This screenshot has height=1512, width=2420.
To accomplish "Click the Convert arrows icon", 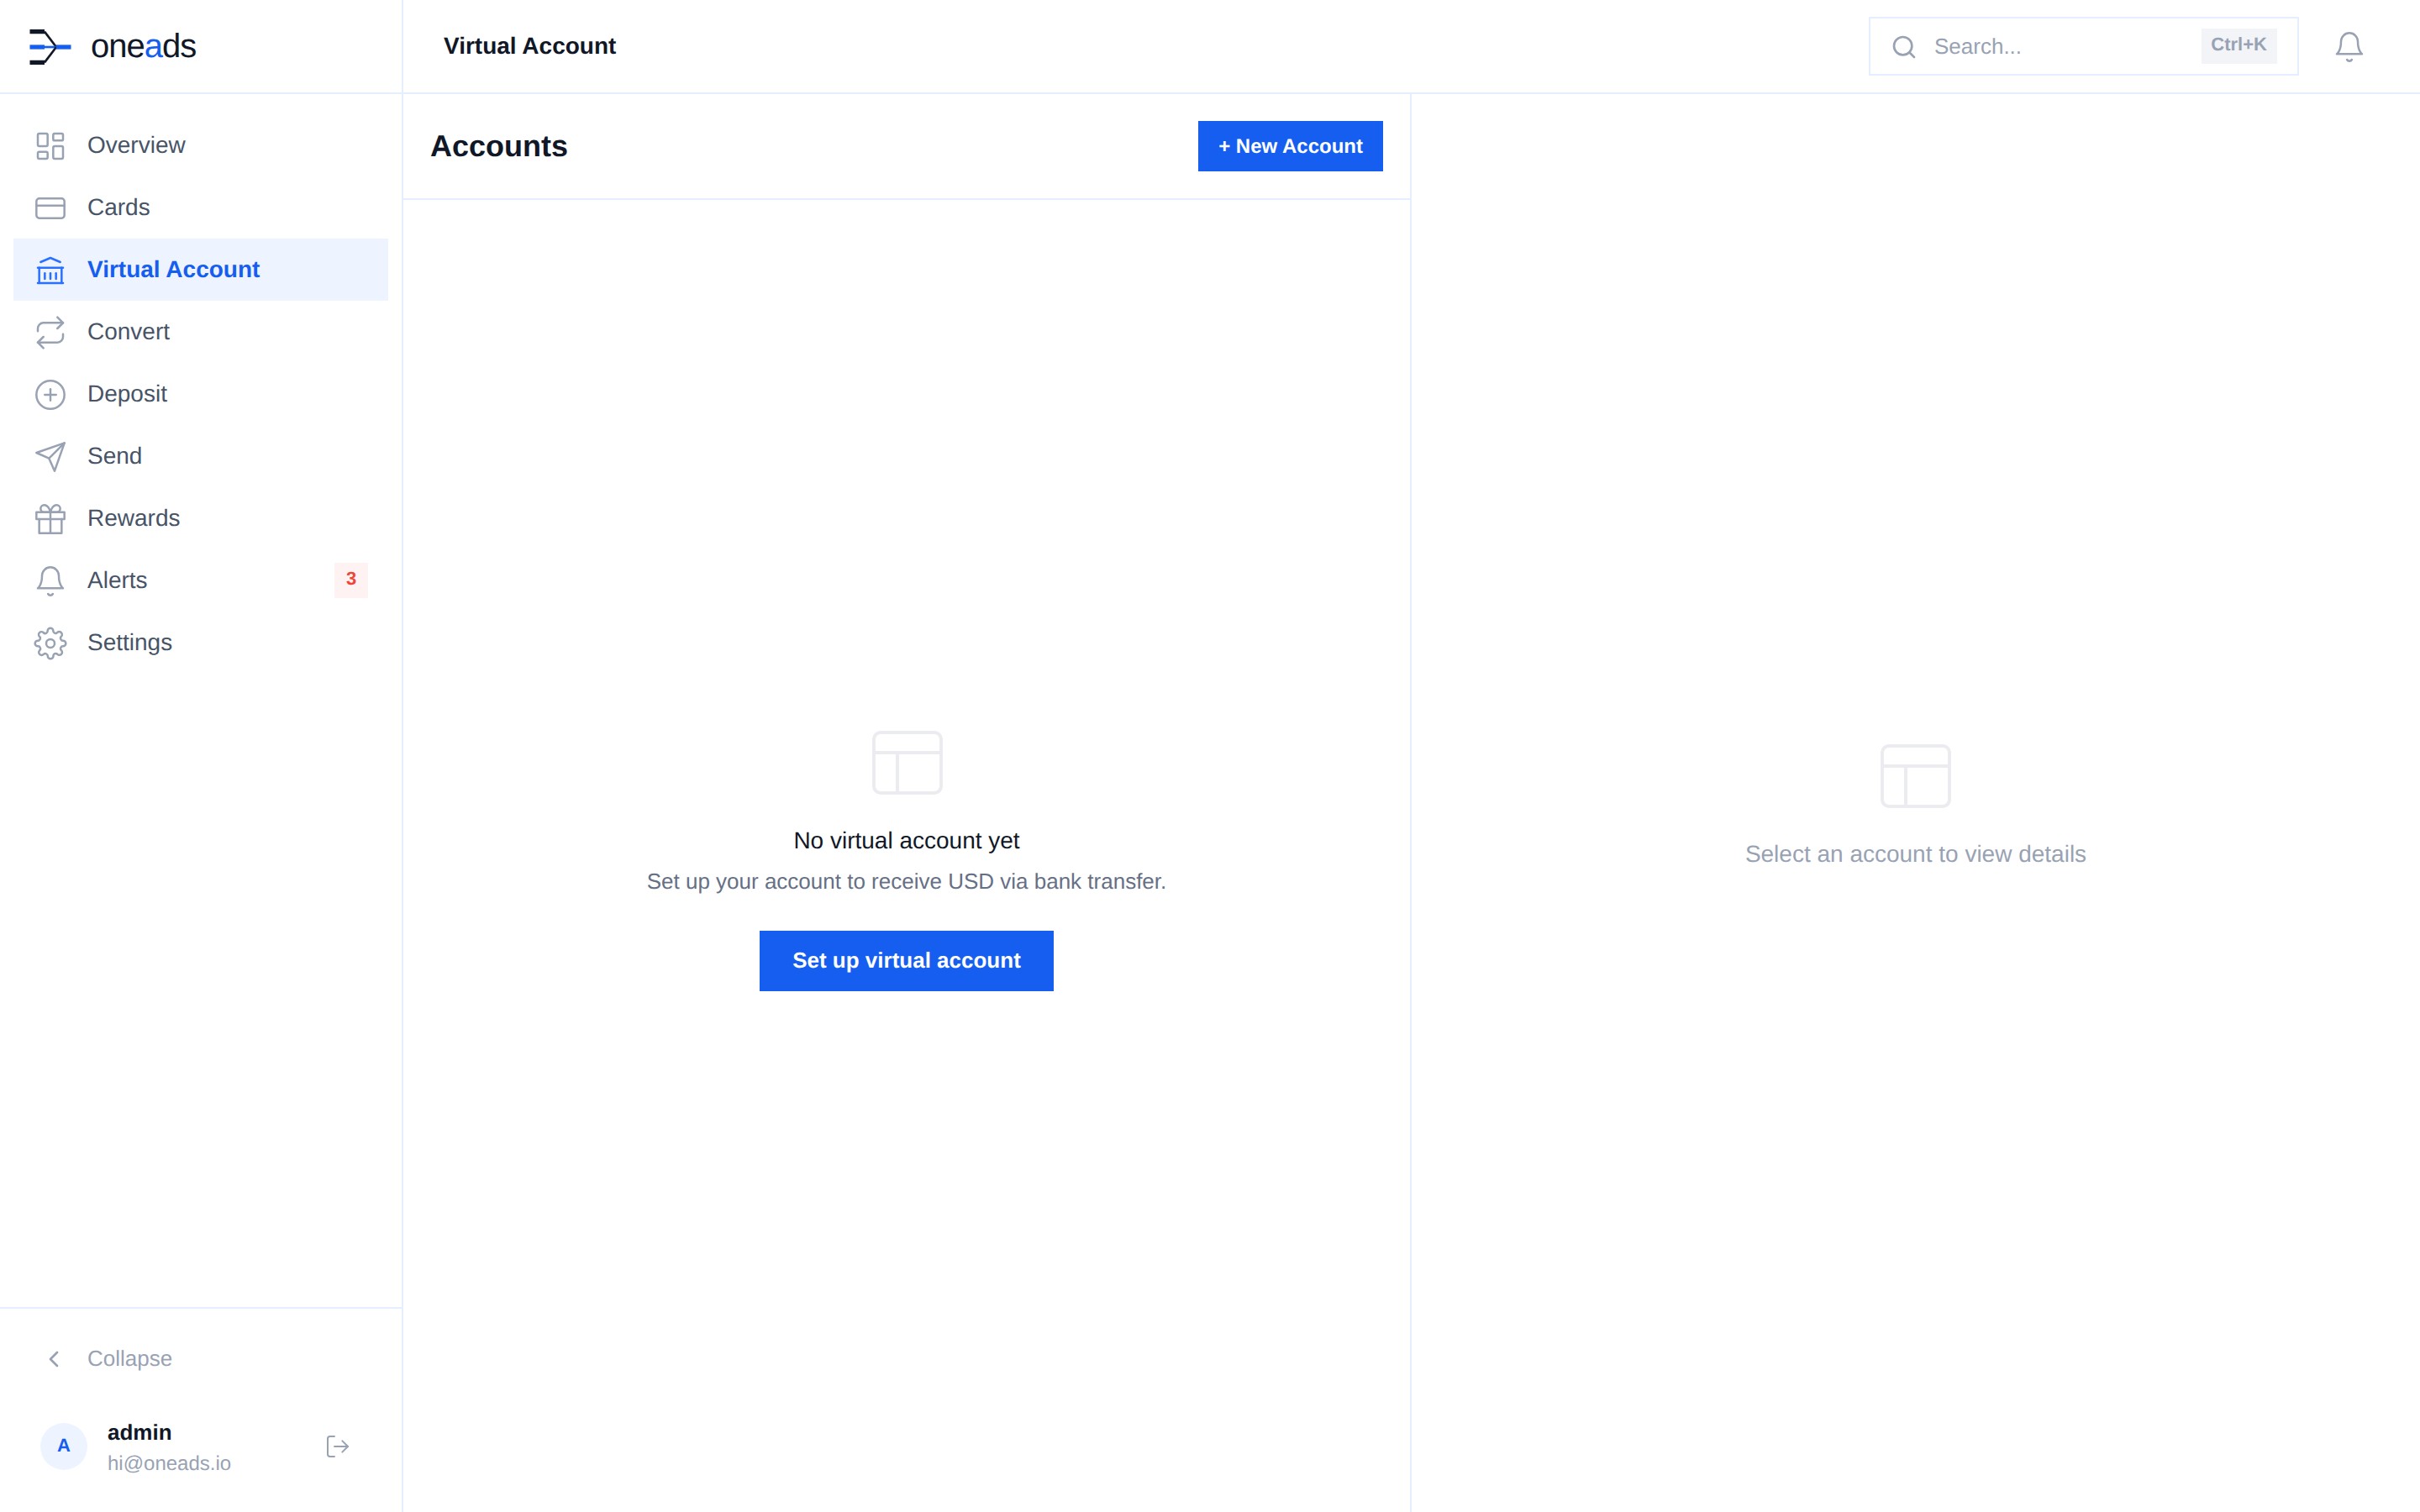I will pyautogui.click(x=50, y=332).
